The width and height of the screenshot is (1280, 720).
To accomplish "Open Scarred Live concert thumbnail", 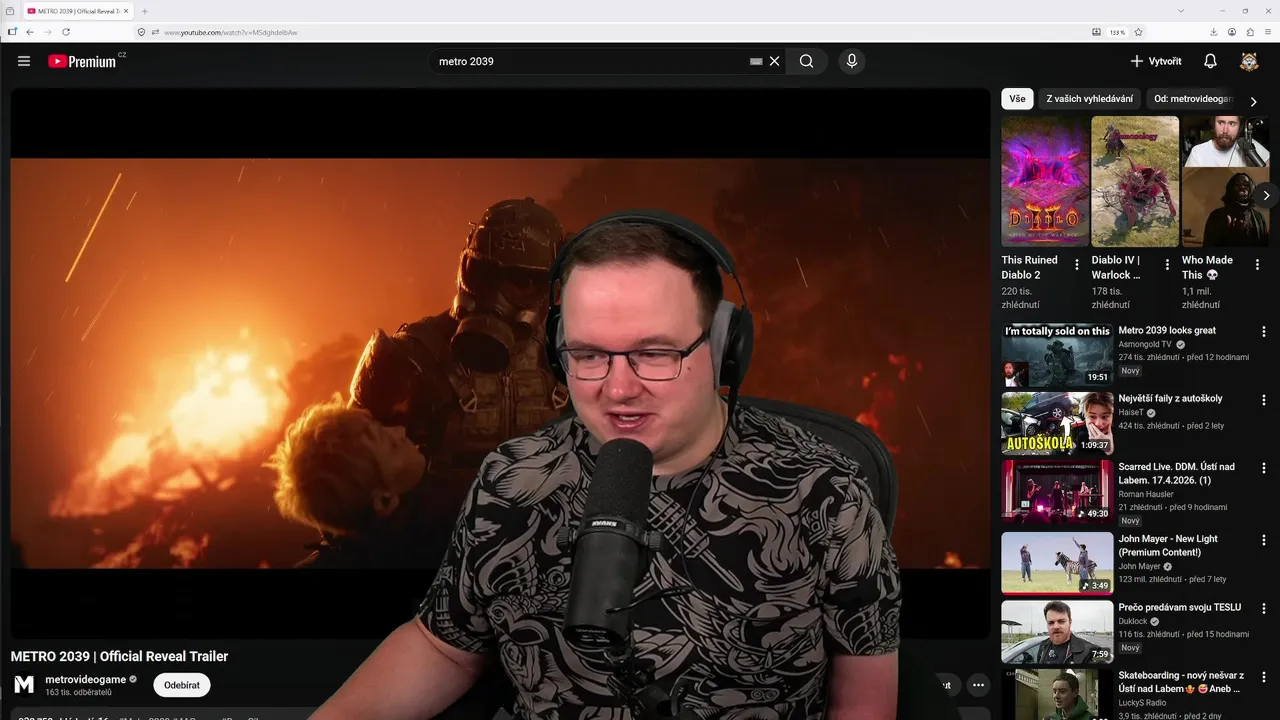I will (x=1057, y=491).
